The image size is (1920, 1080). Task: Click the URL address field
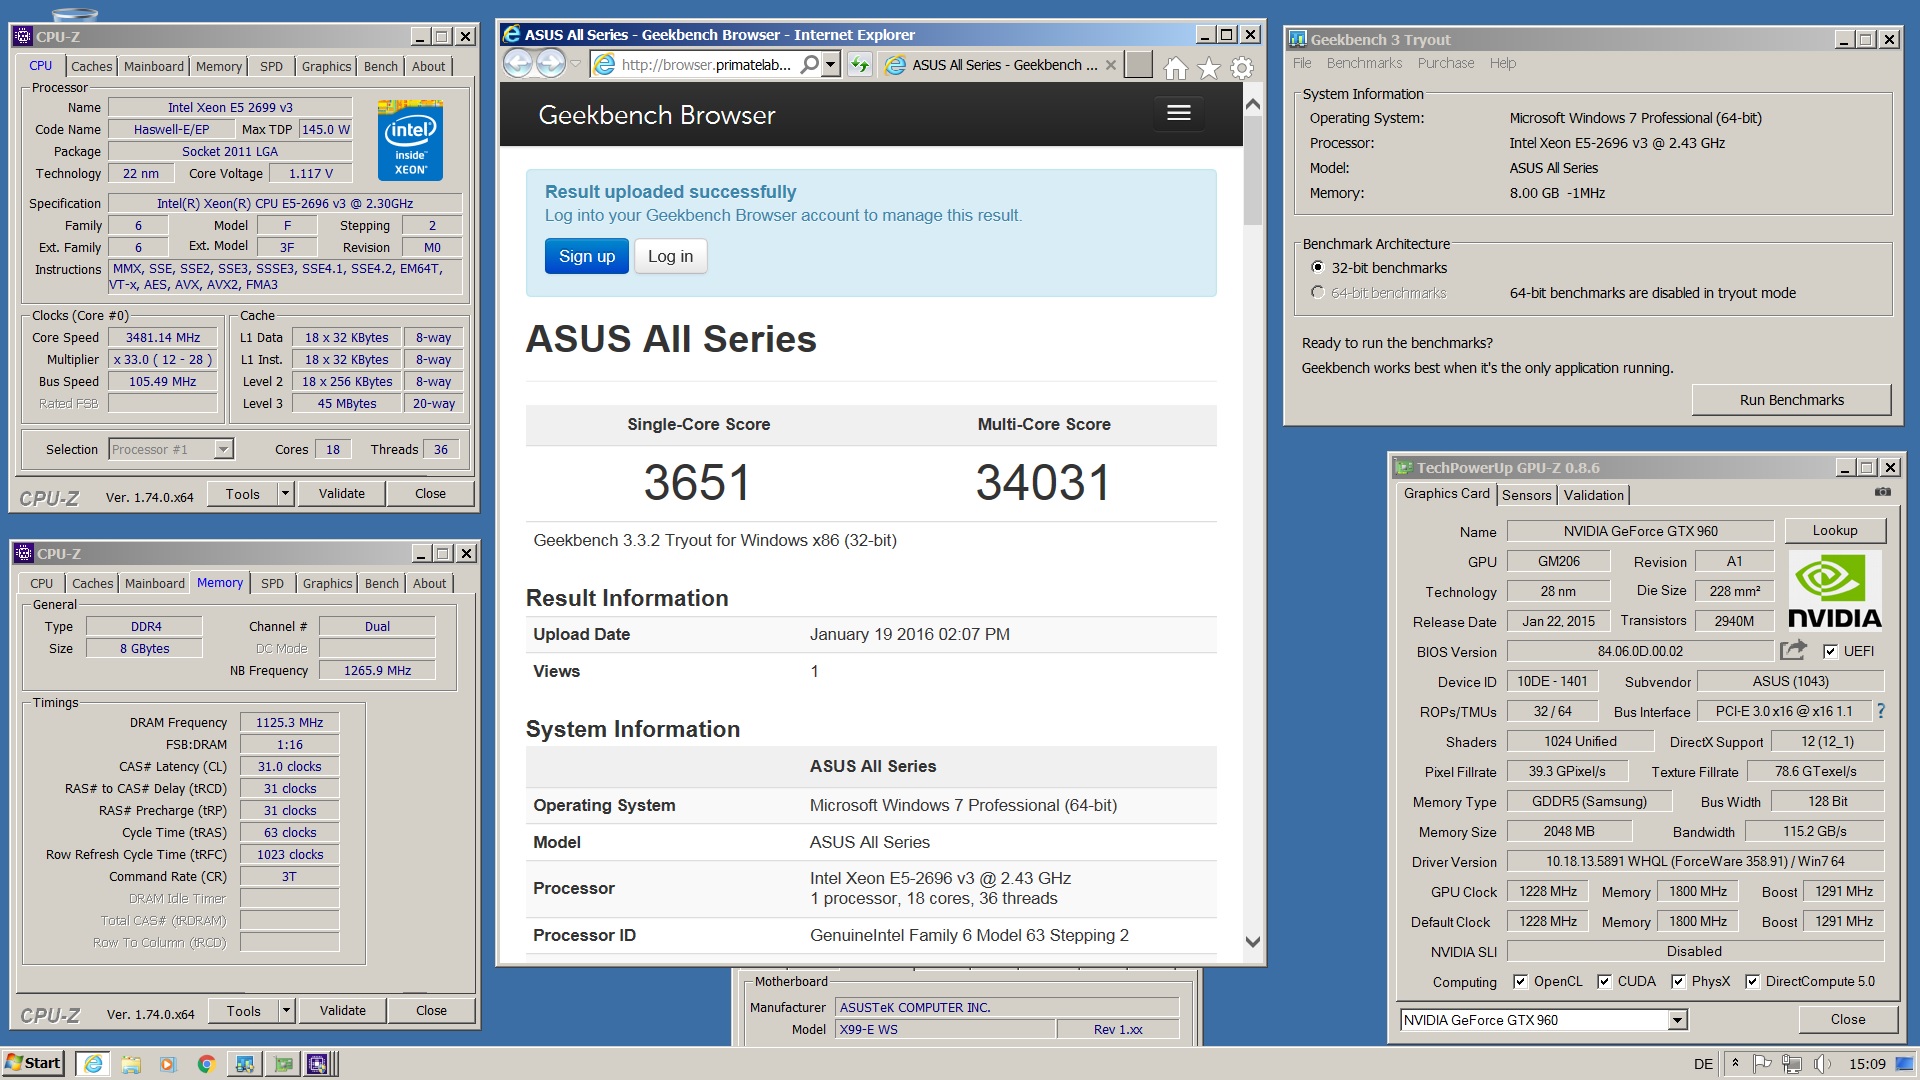705,65
